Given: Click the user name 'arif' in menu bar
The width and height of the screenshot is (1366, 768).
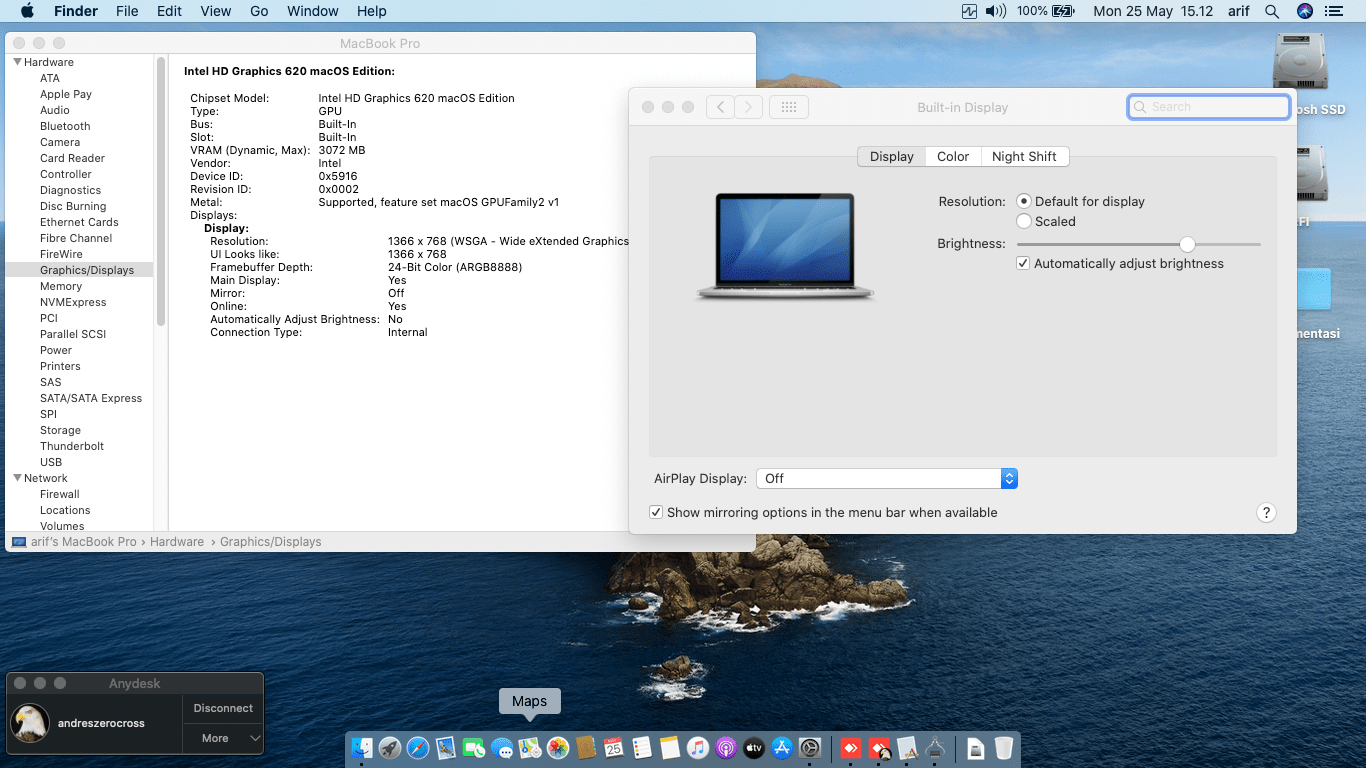Looking at the screenshot, I should (x=1237, y=11).
